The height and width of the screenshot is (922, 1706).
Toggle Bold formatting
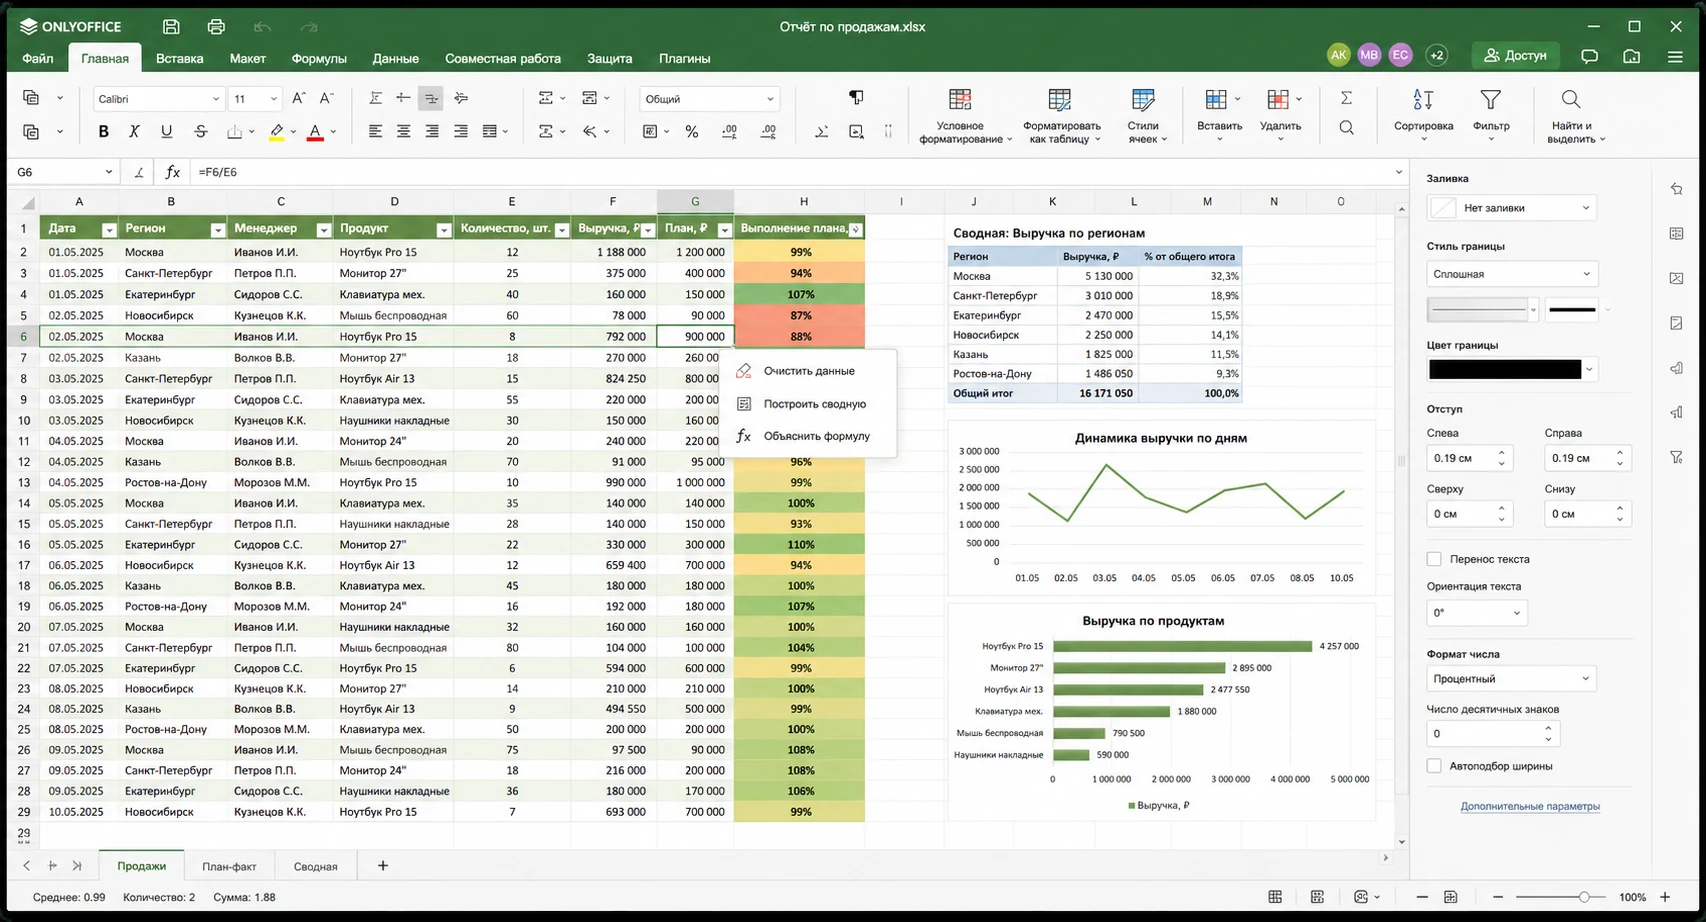[103, 131]
